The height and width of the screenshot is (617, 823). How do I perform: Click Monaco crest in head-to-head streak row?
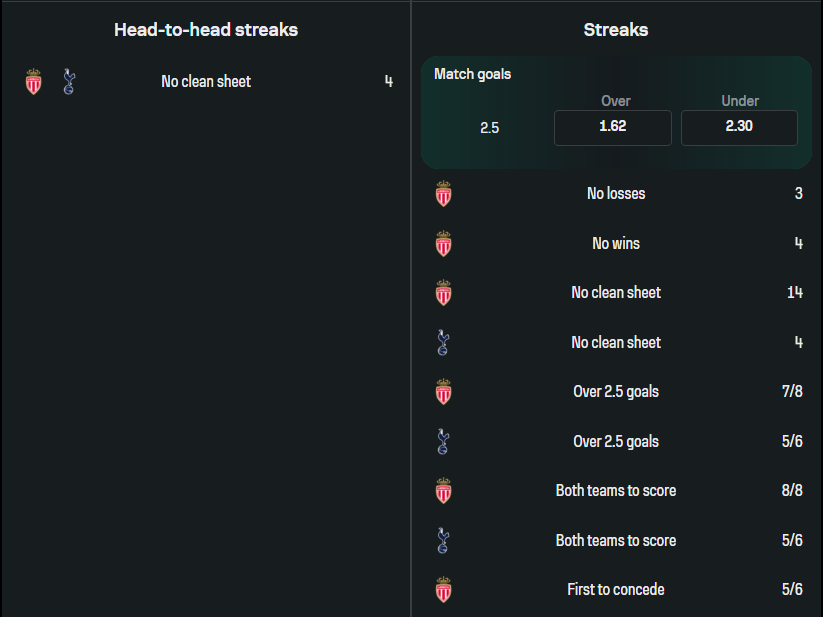point(34,82)
